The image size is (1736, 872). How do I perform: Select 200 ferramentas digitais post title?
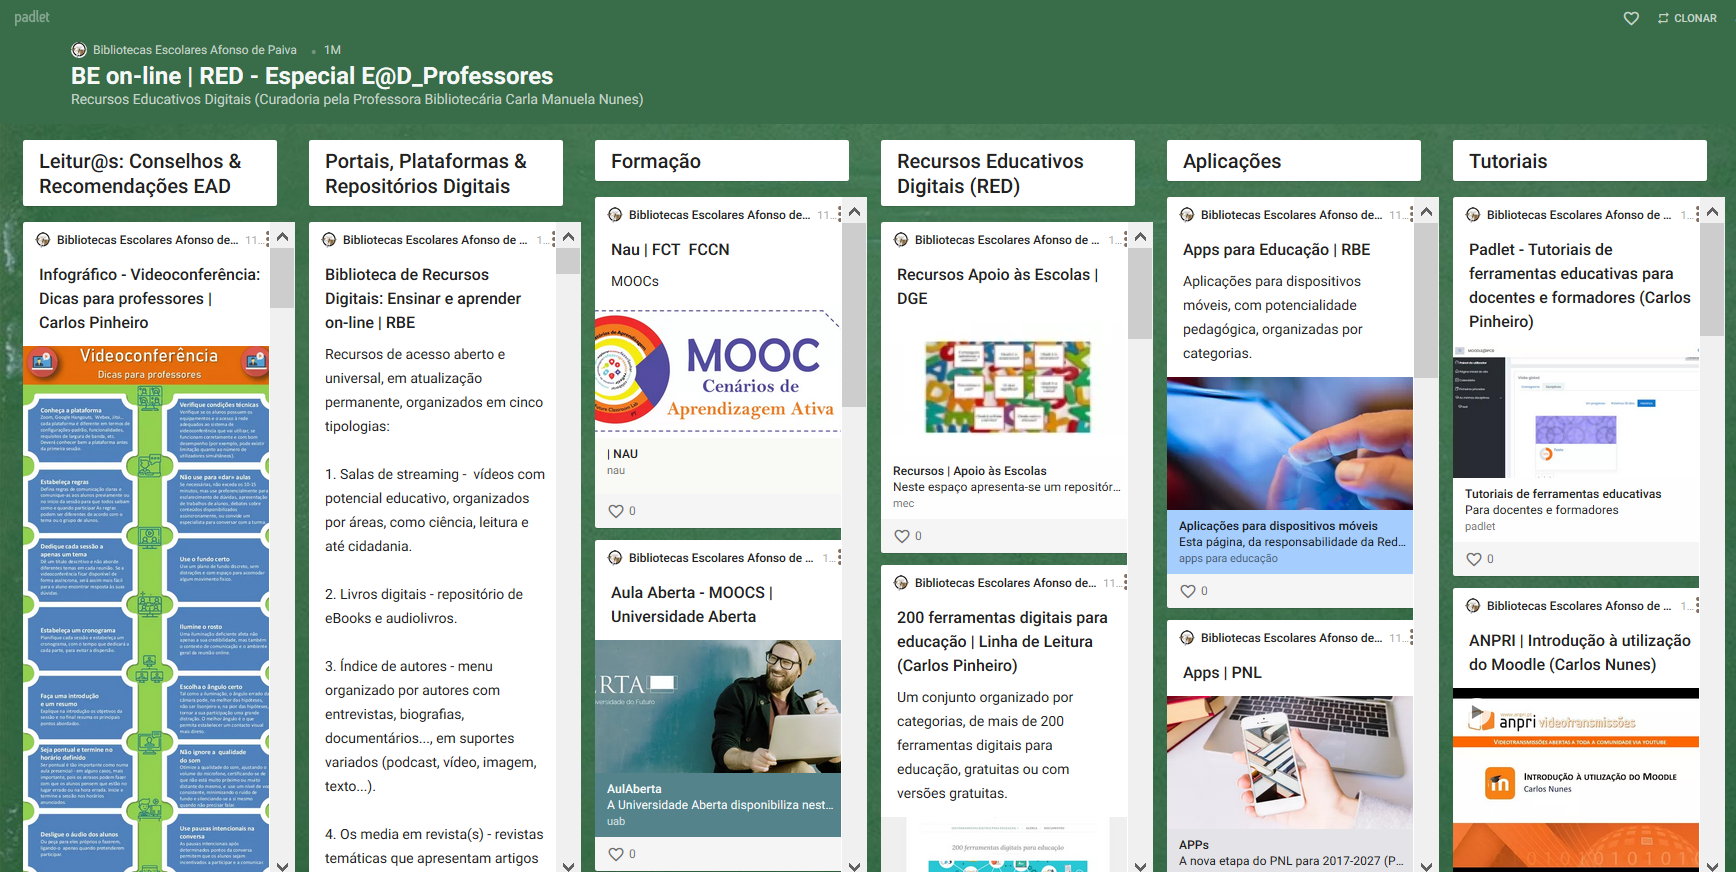coord(1002,642)
